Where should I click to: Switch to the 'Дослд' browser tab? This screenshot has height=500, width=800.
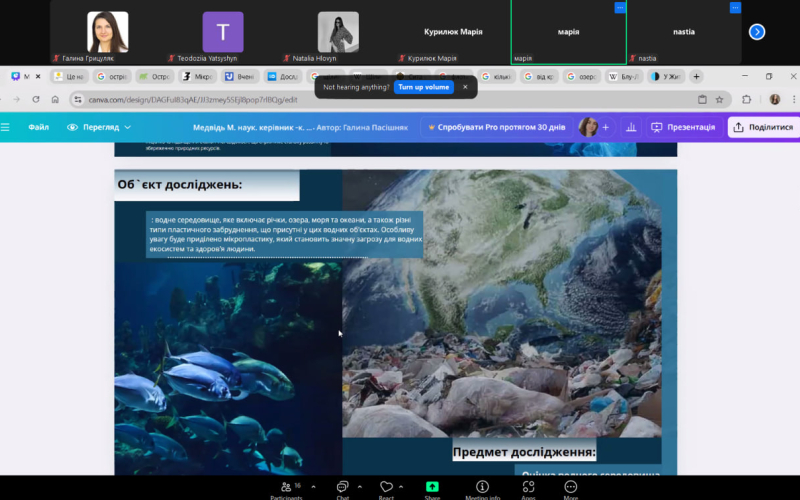pos(283,77)
